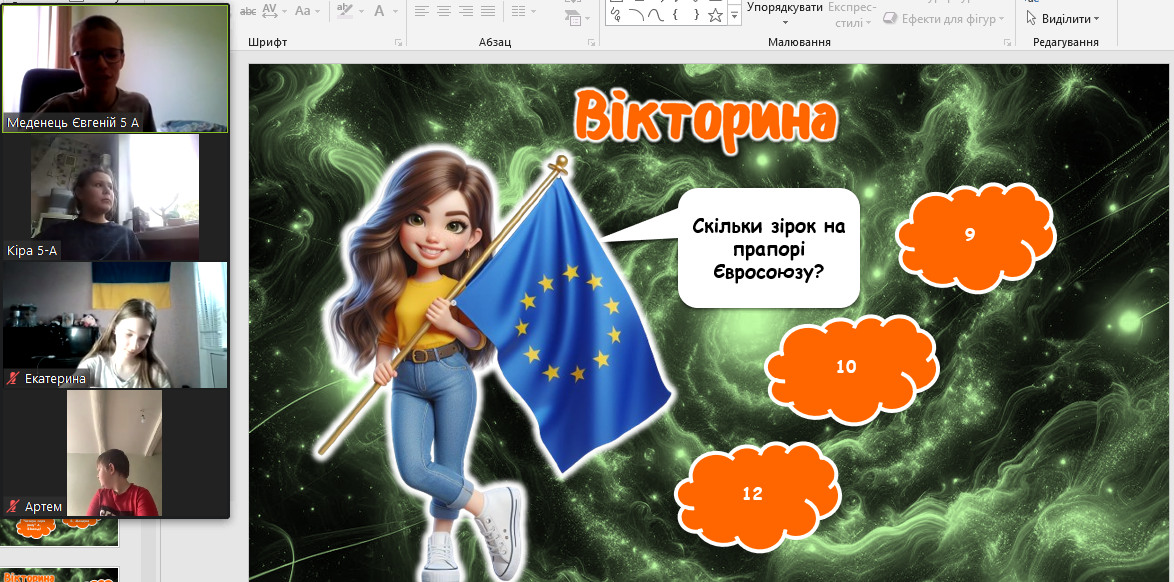Select Кіра 5-А video tile
This screenshot has height=582, width=1174.
pos(115,198)
